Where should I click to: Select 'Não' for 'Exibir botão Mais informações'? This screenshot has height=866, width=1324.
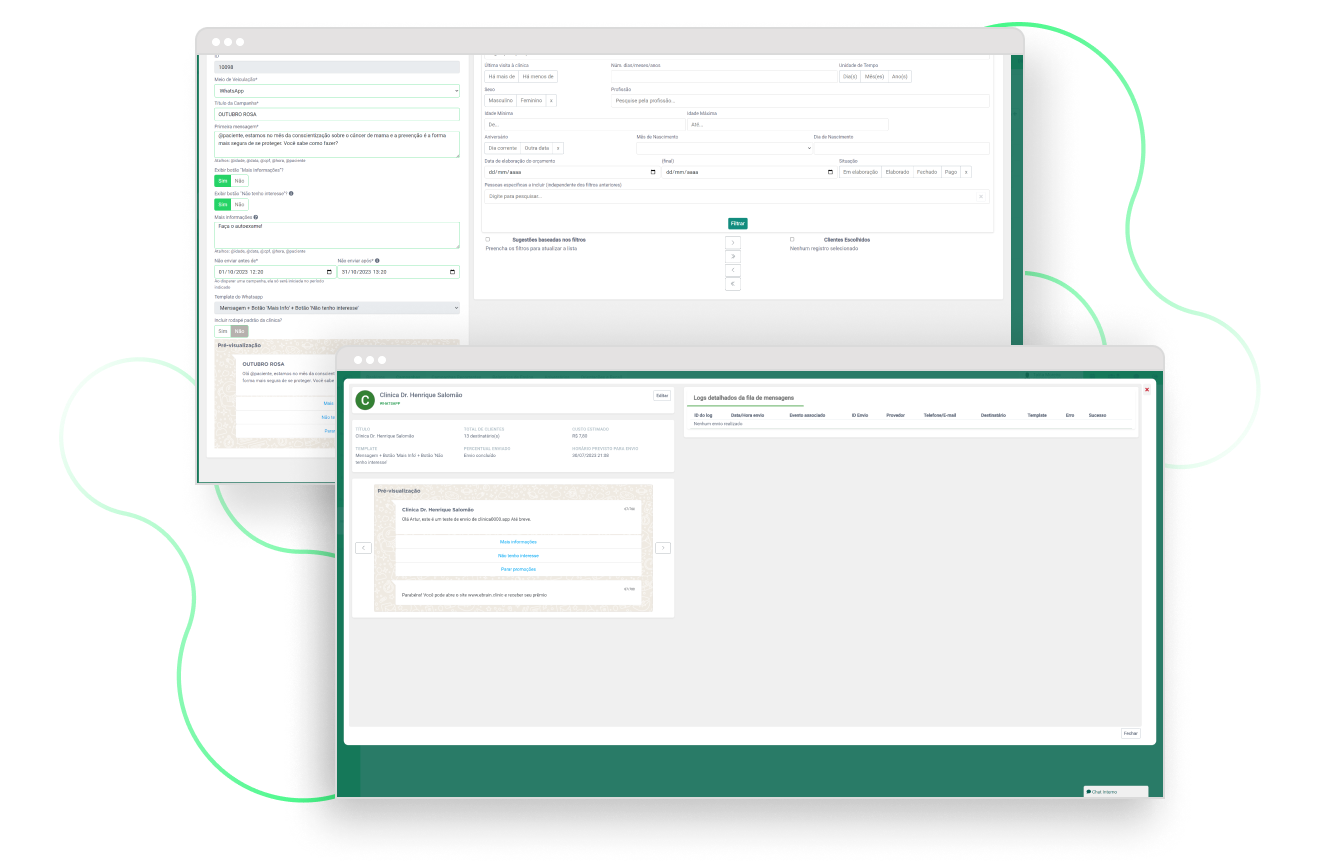[239, 181]
